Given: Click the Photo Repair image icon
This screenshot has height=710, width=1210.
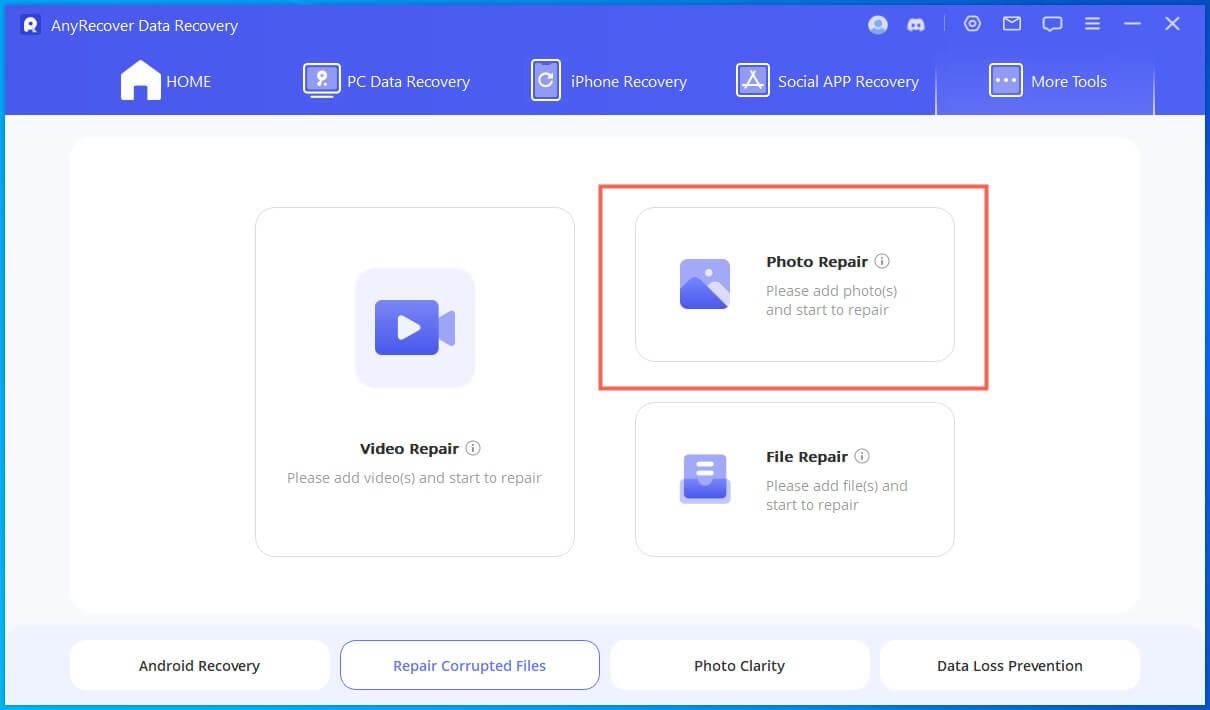Looking at the screenshot, I should coord(704,285).
